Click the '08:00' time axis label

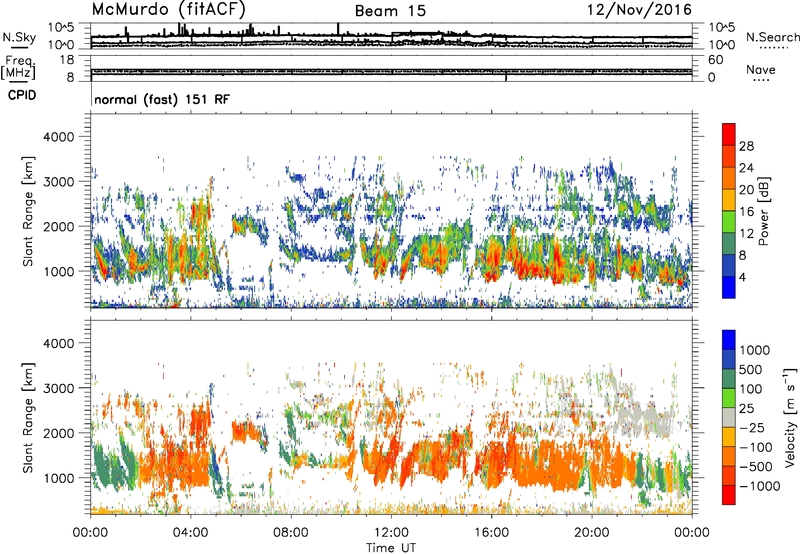(x=291, y=533)
